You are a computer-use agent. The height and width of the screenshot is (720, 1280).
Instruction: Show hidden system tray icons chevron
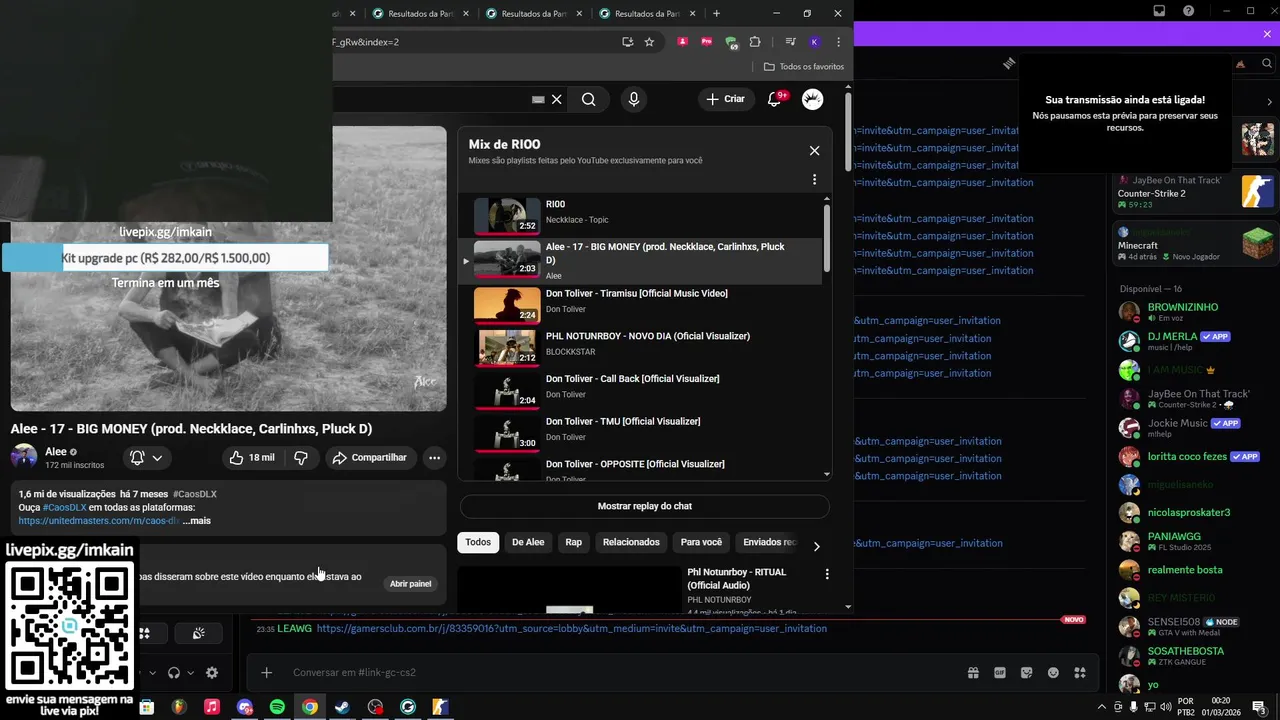pyautogui.click(x=1102, y=707)
